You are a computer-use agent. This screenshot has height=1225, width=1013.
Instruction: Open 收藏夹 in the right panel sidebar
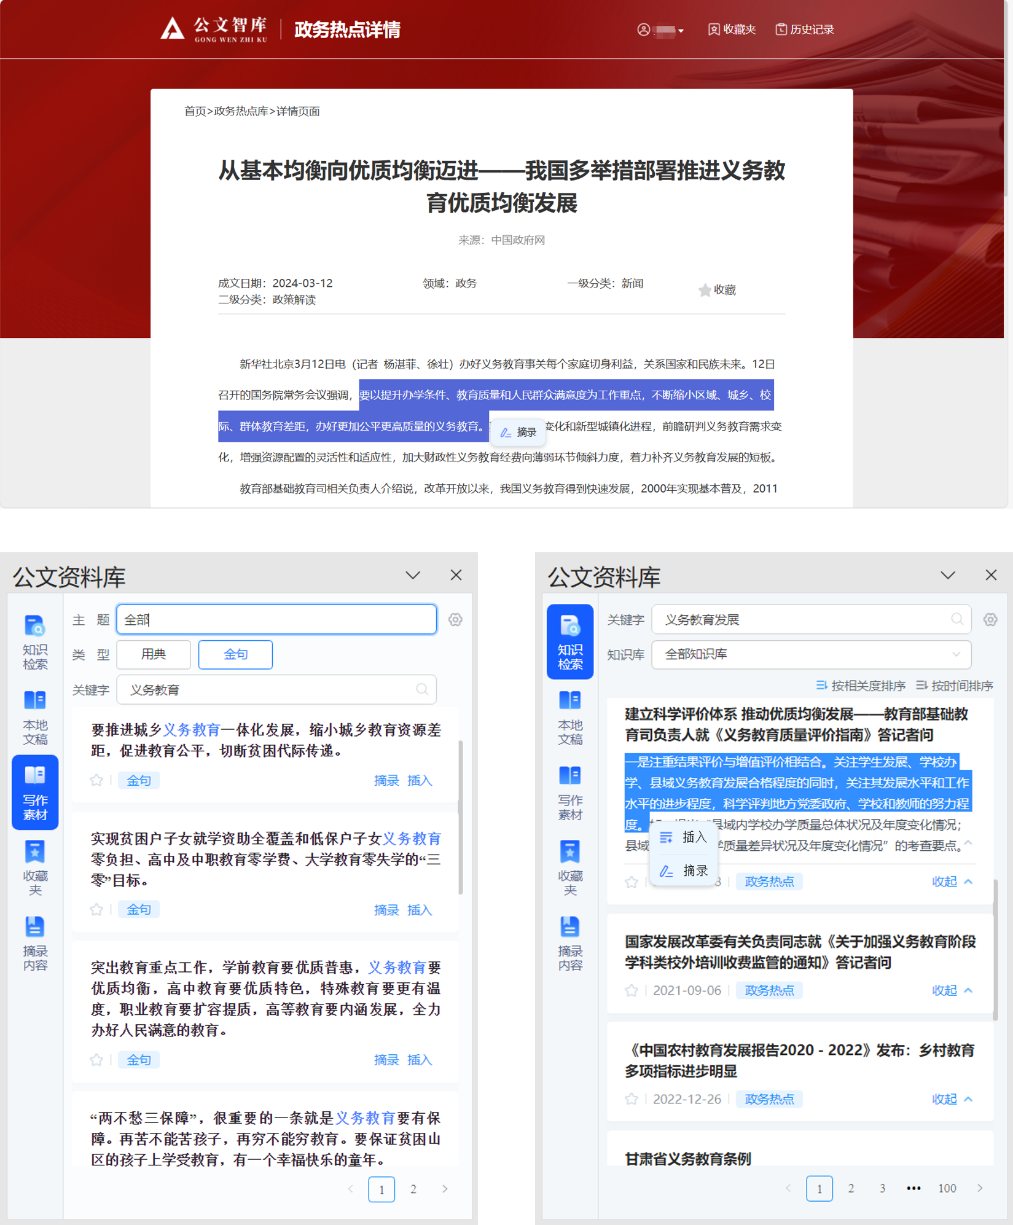tap(570, 868)
